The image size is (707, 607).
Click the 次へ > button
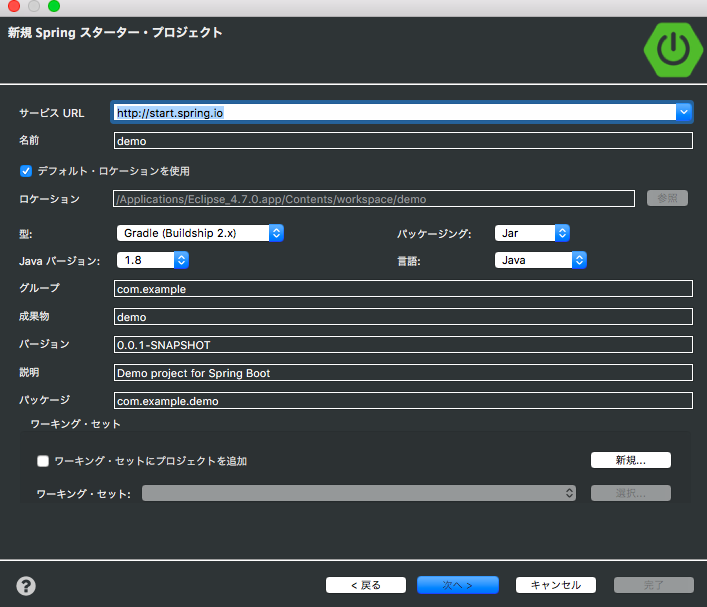coord(458,585)
